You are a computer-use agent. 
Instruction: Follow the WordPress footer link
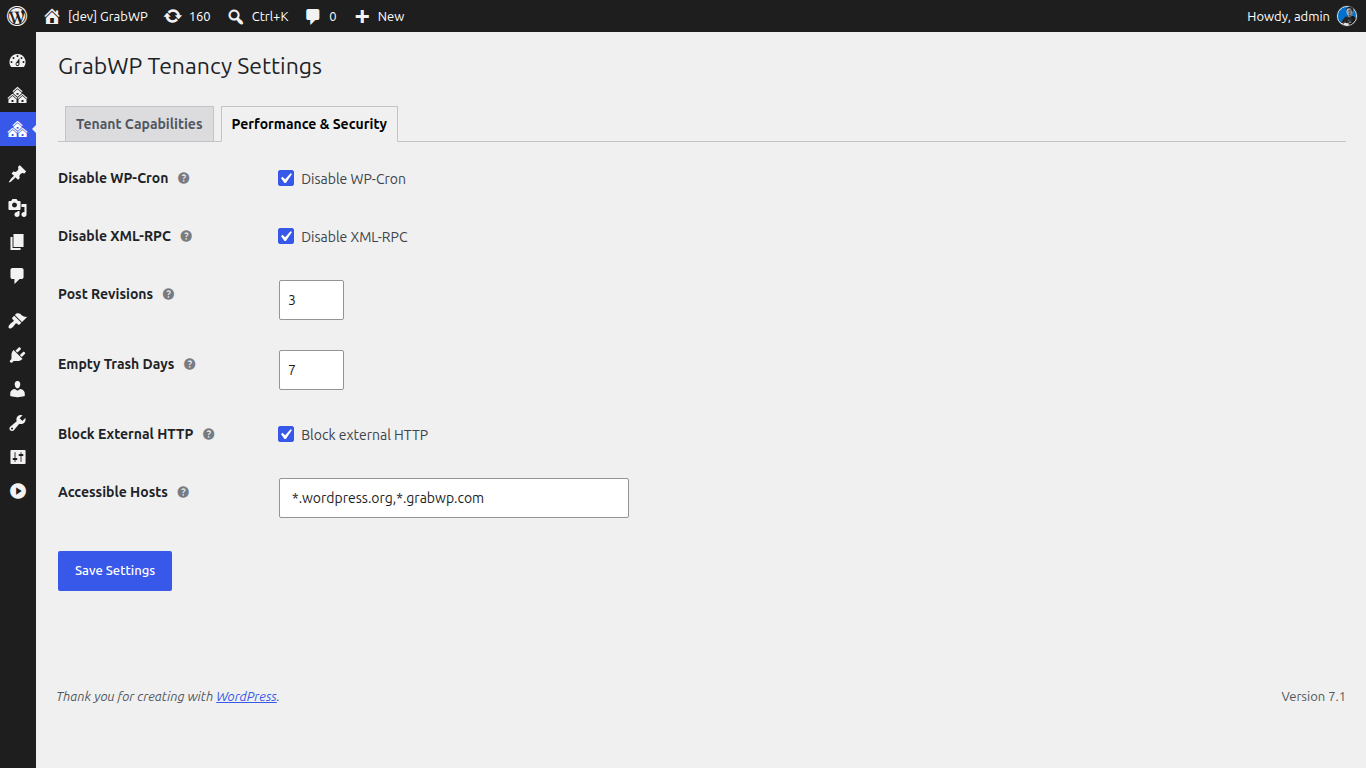[x=246, y=696]
